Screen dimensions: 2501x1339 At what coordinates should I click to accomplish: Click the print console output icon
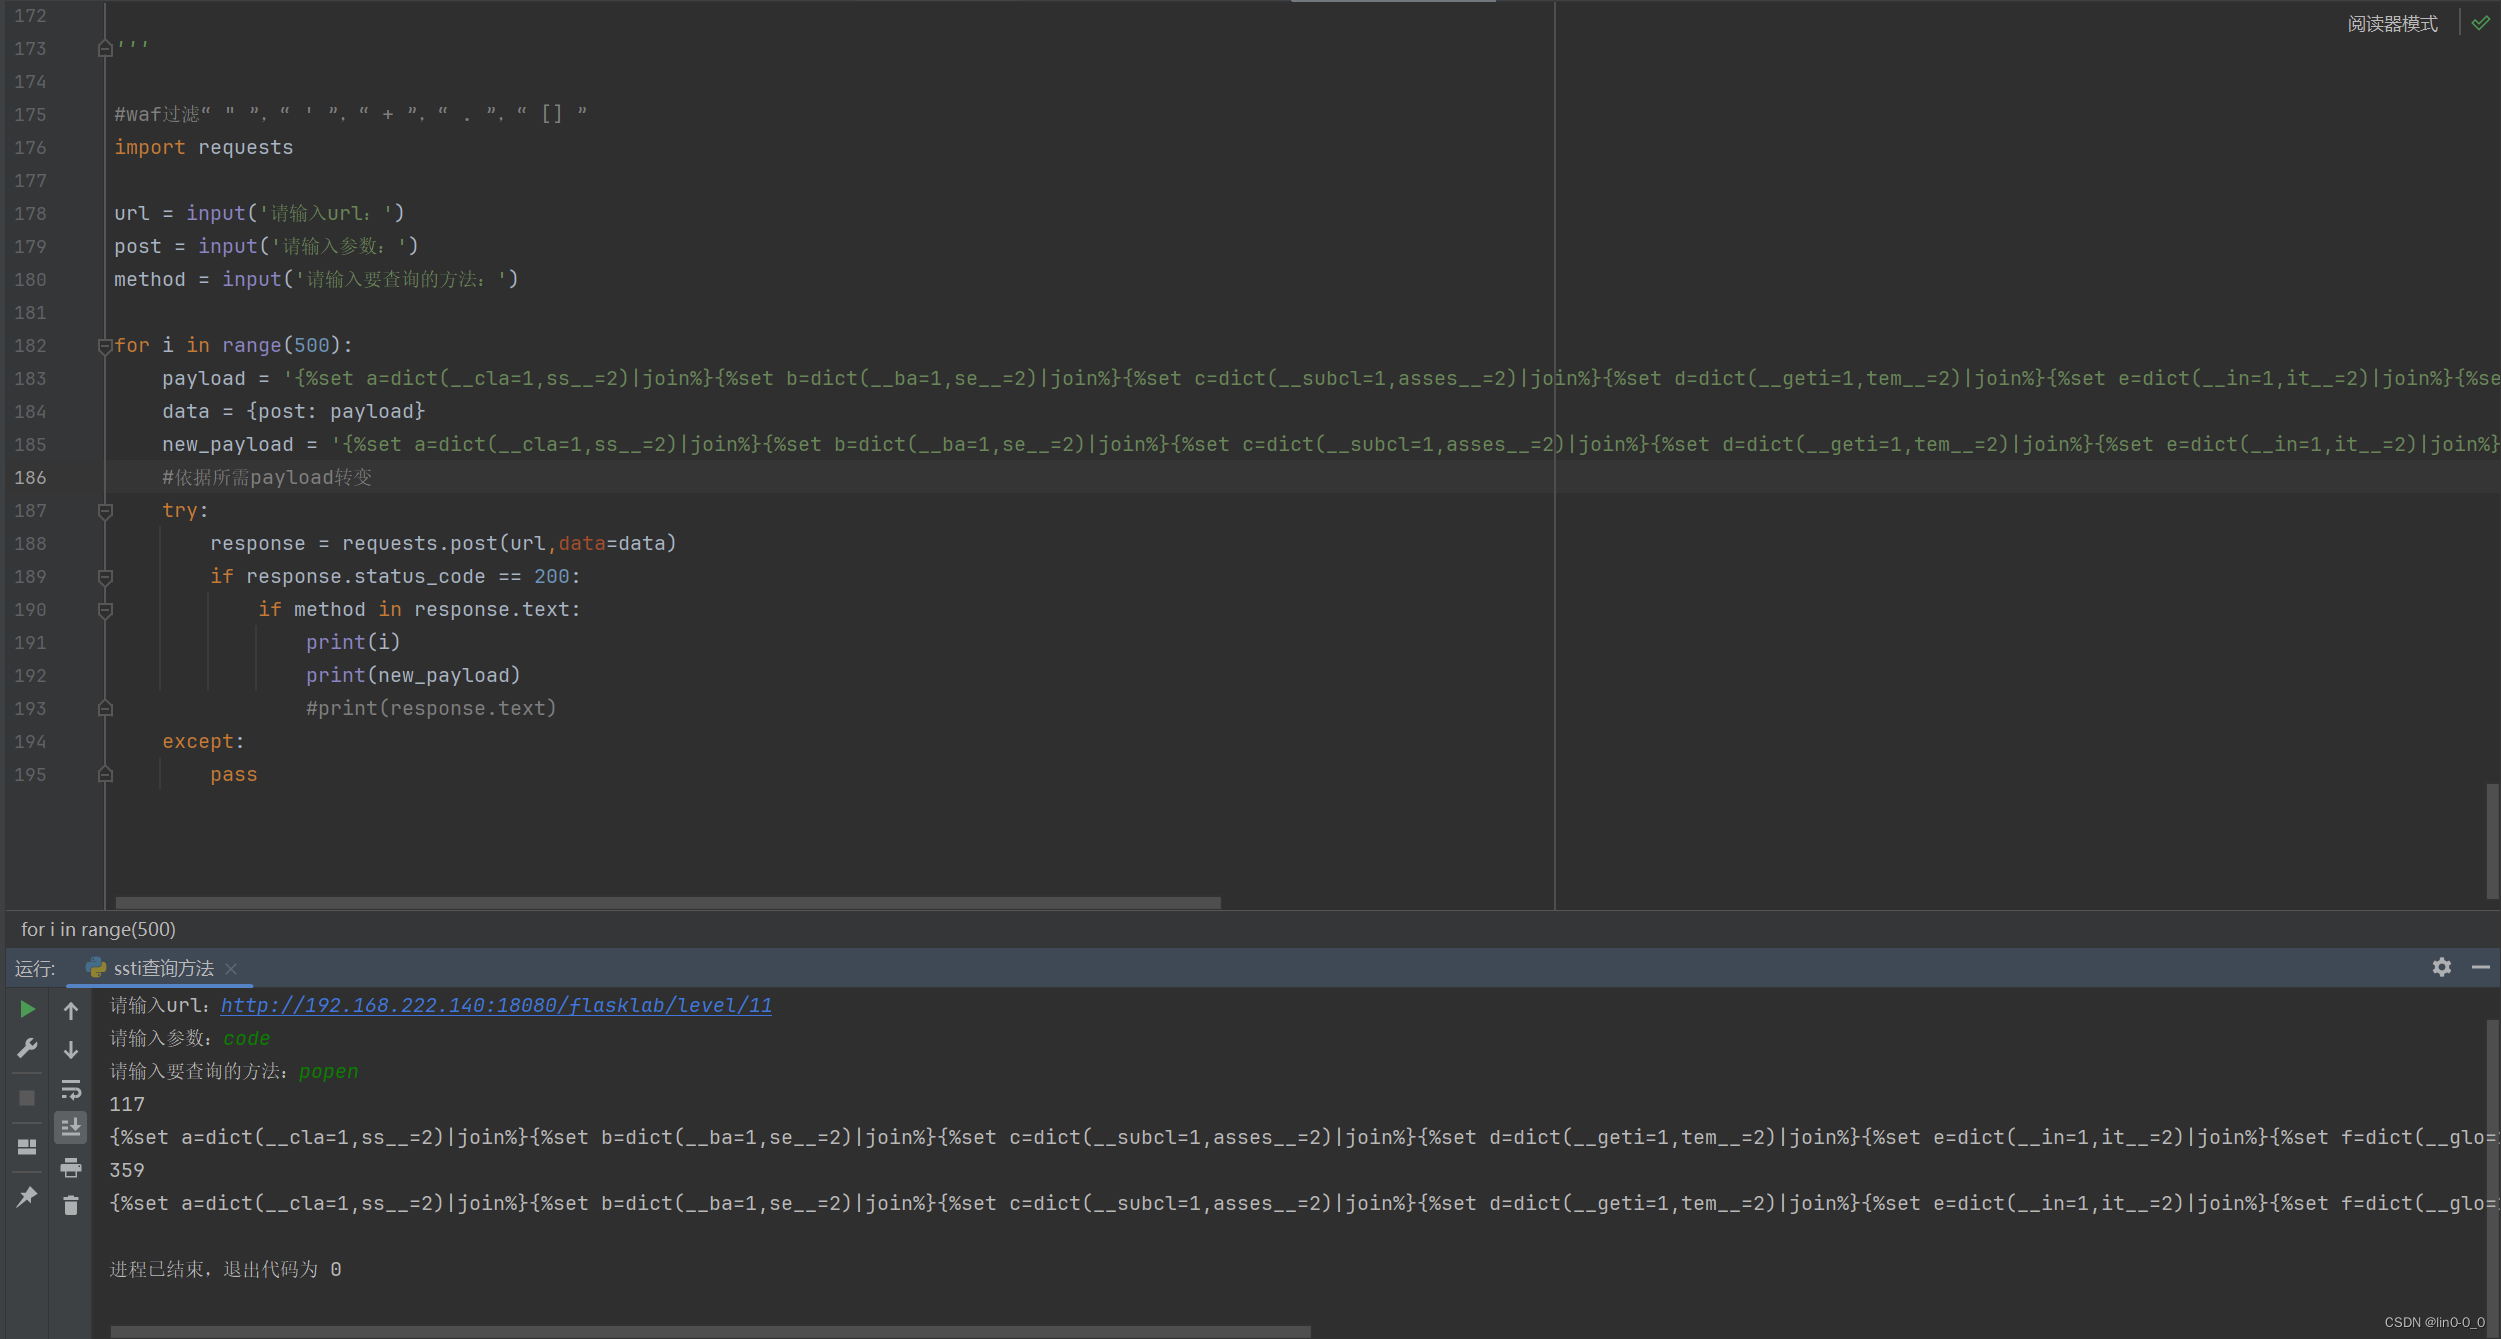point(71,1167)
